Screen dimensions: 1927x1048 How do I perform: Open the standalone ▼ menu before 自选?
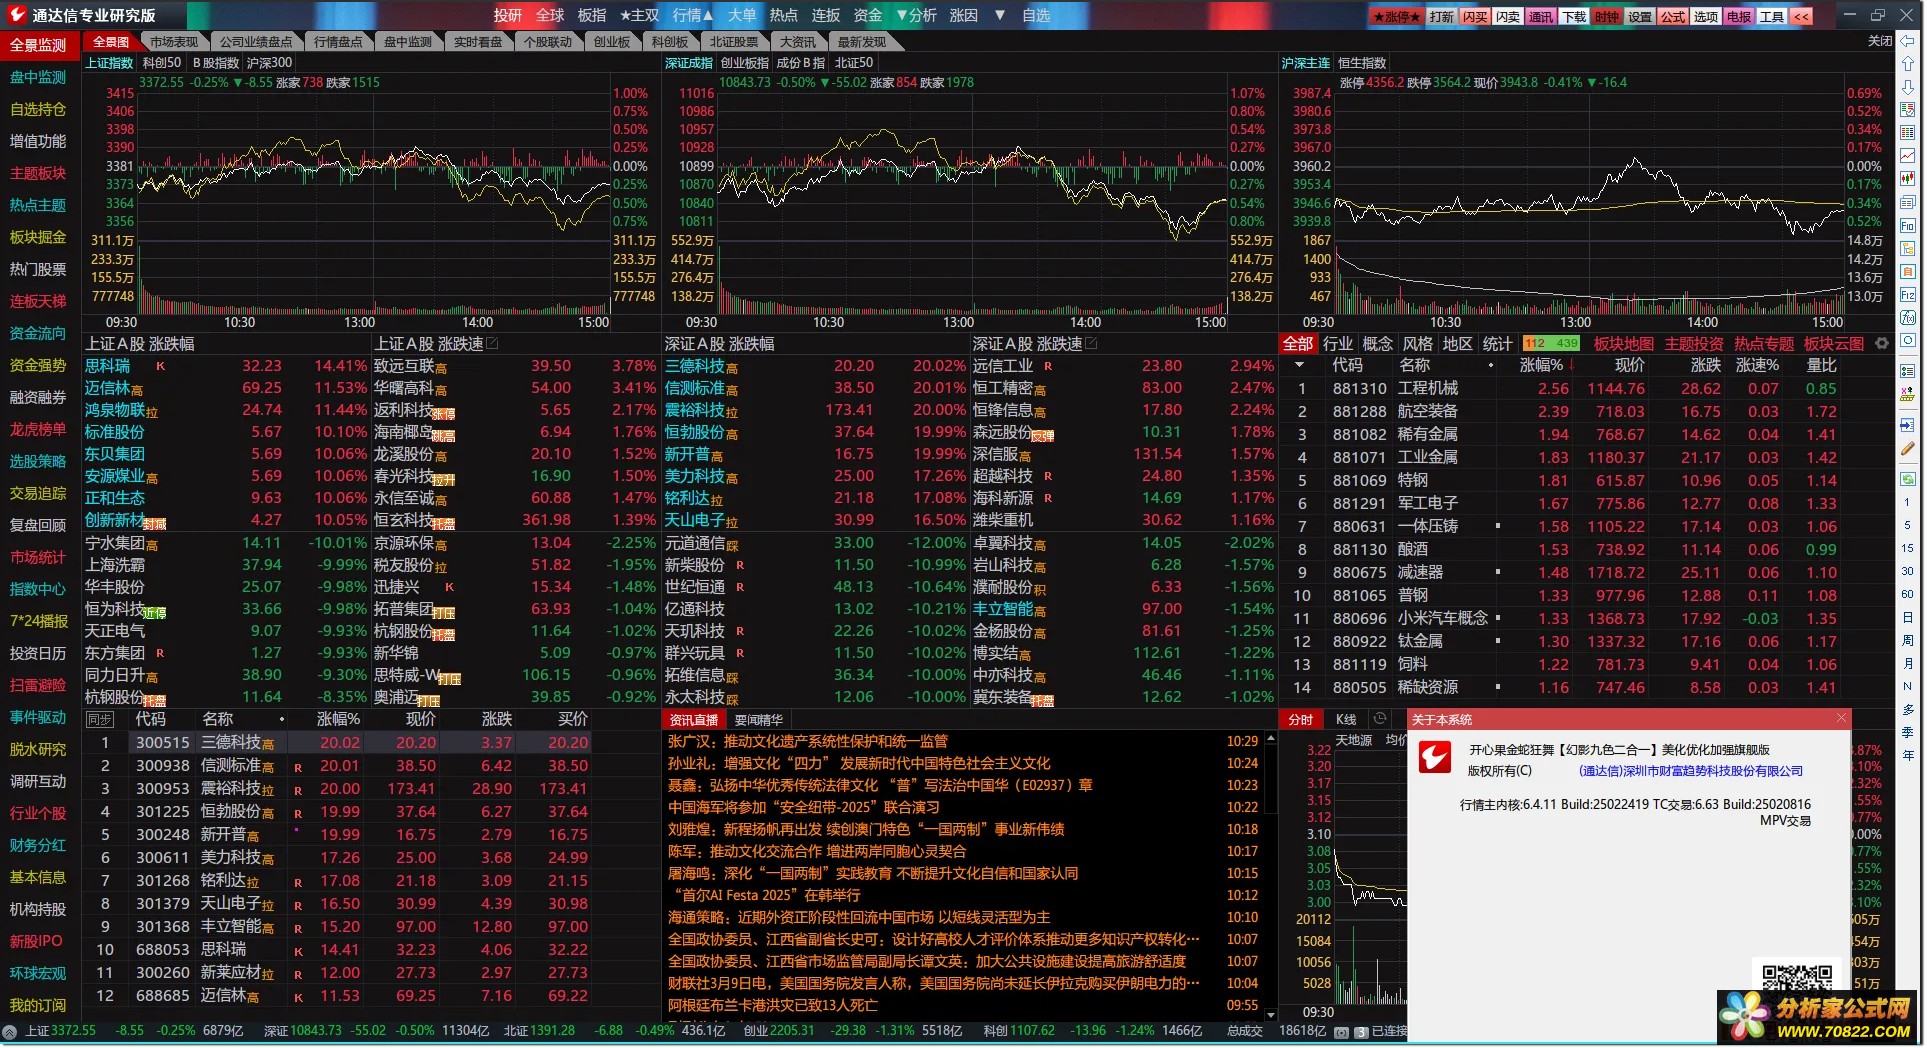tap(999, 15)
